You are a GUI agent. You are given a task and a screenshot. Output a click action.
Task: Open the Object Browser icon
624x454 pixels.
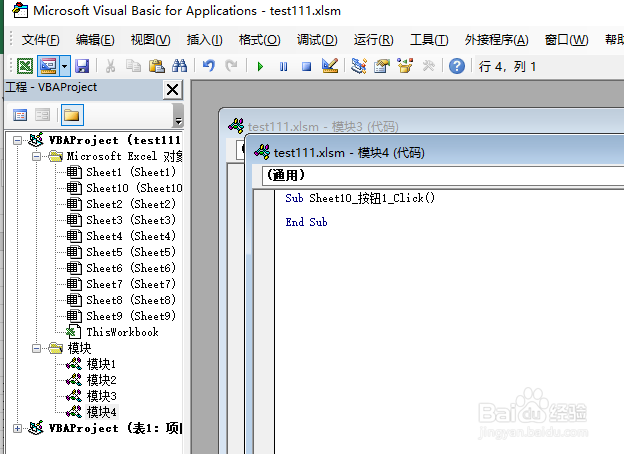tap(405, 66)
